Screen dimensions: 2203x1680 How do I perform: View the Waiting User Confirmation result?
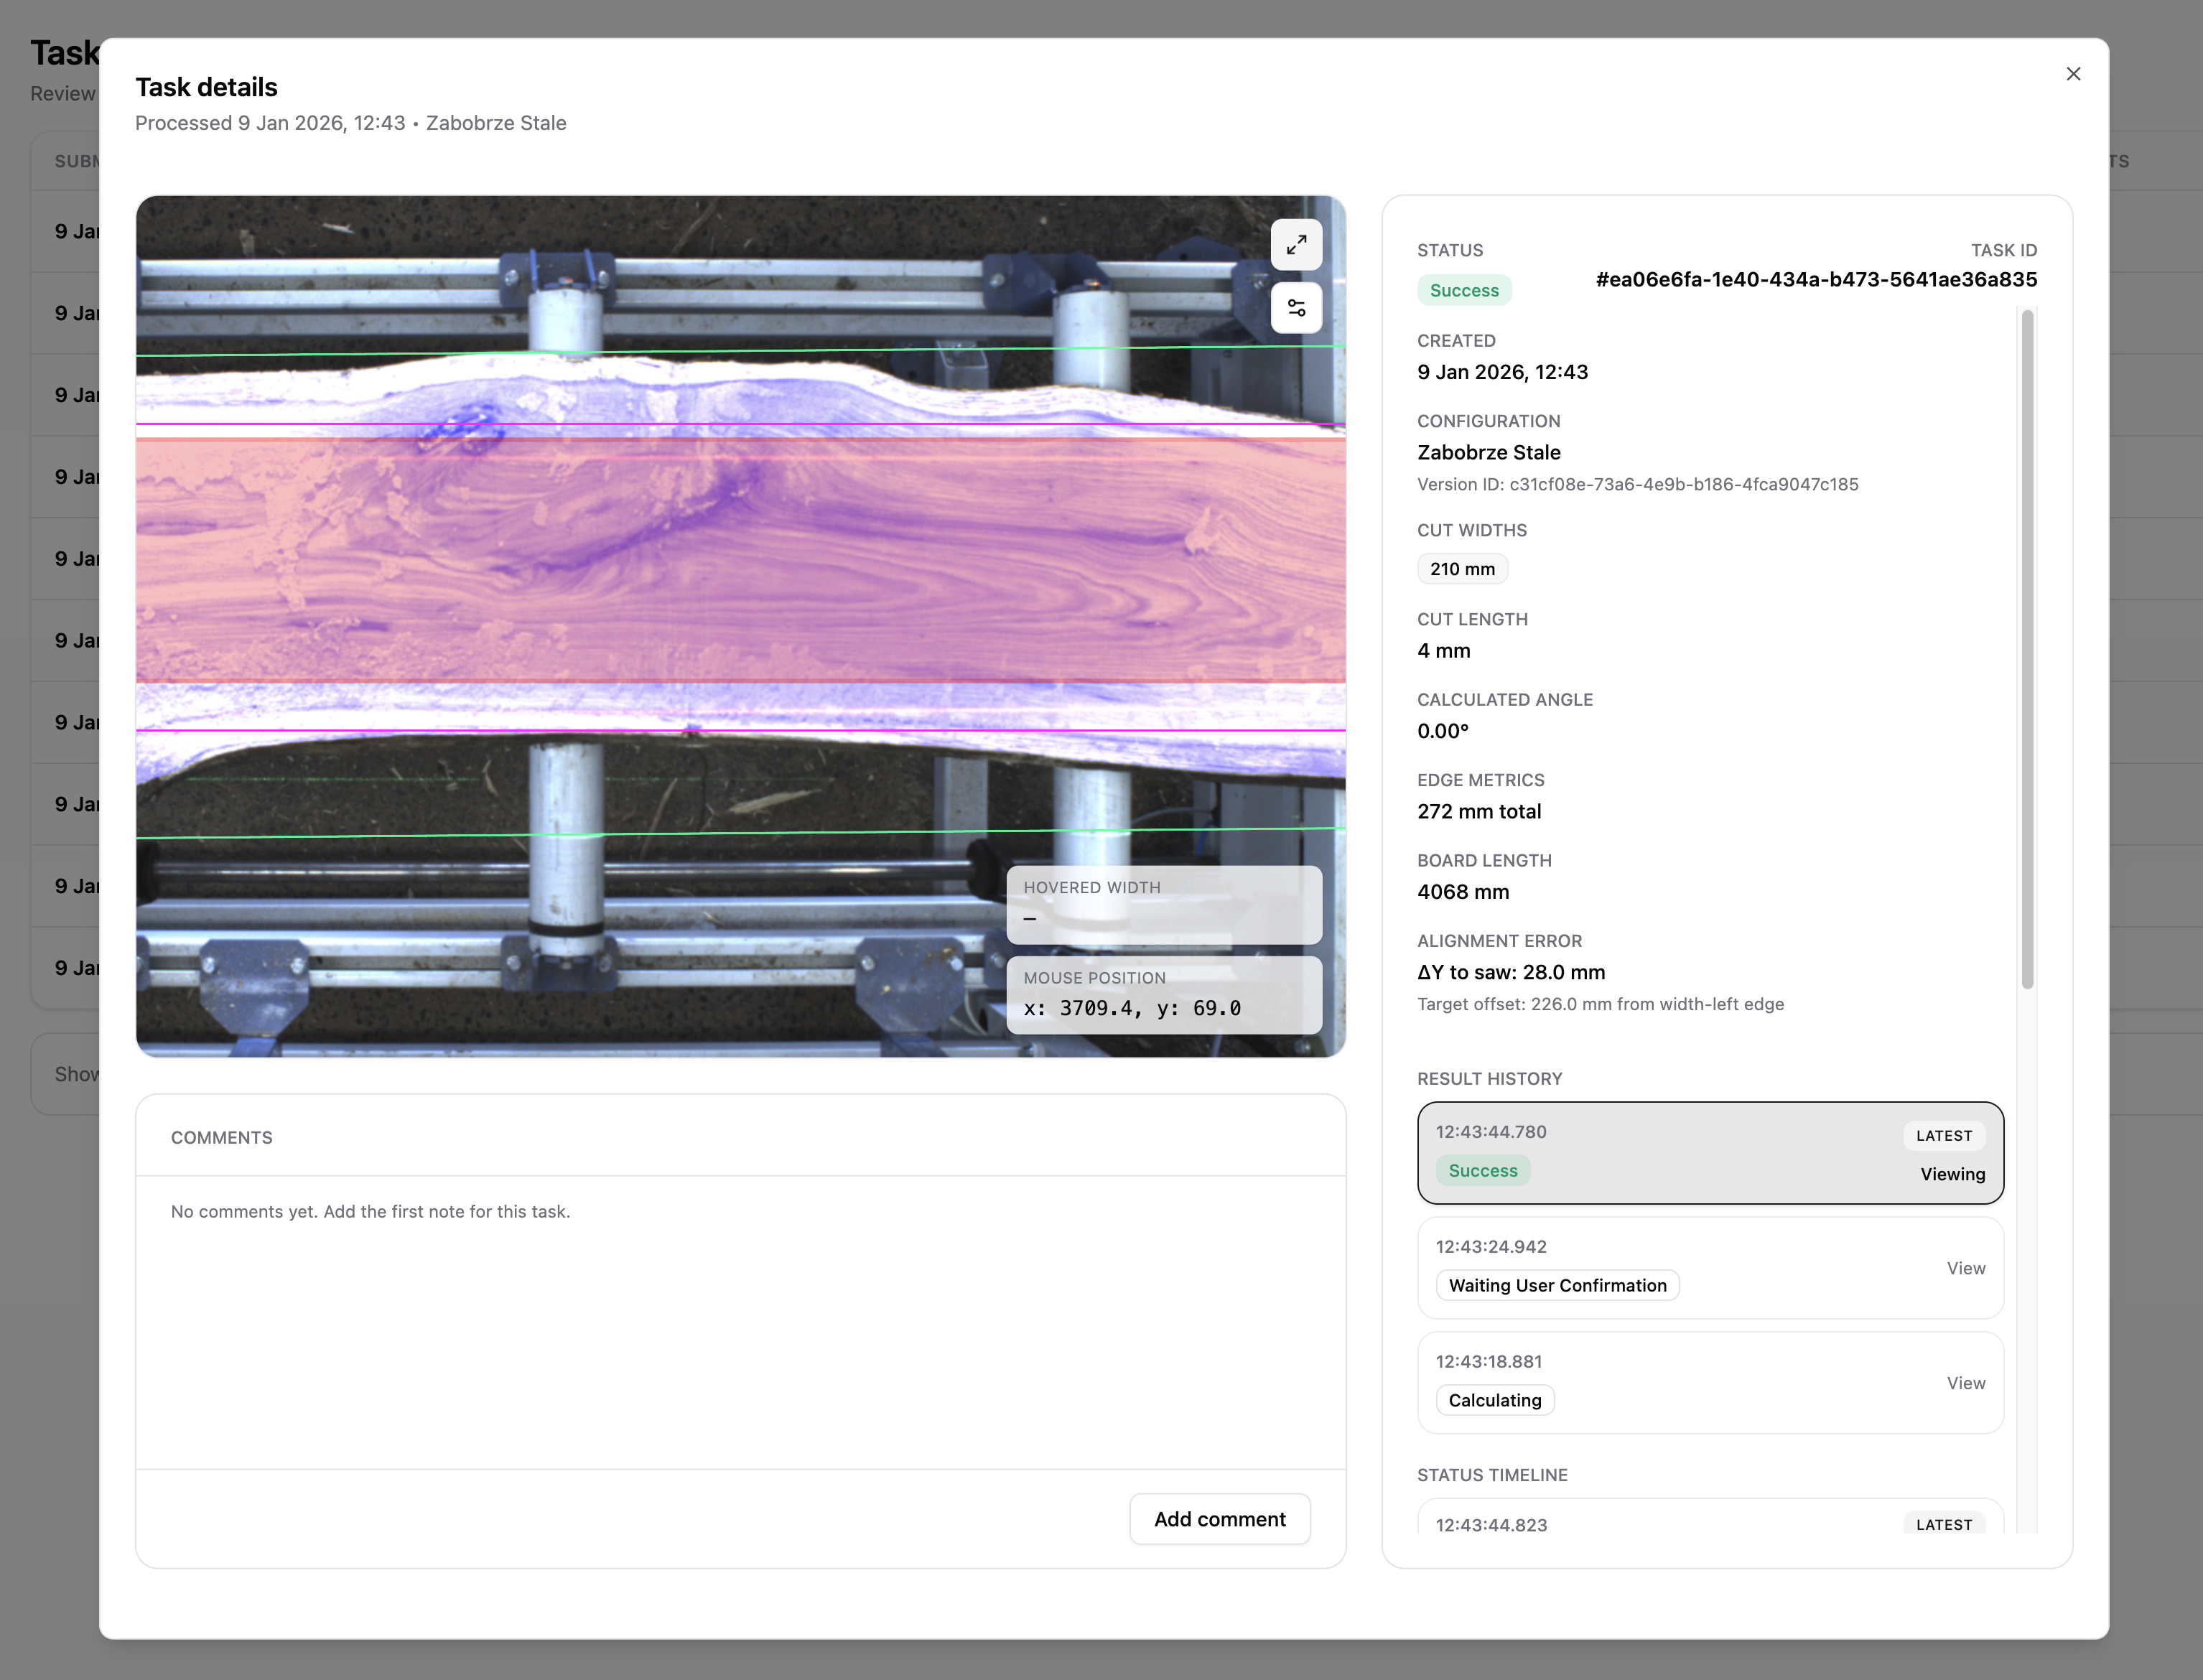(x=1965, y=1268)
